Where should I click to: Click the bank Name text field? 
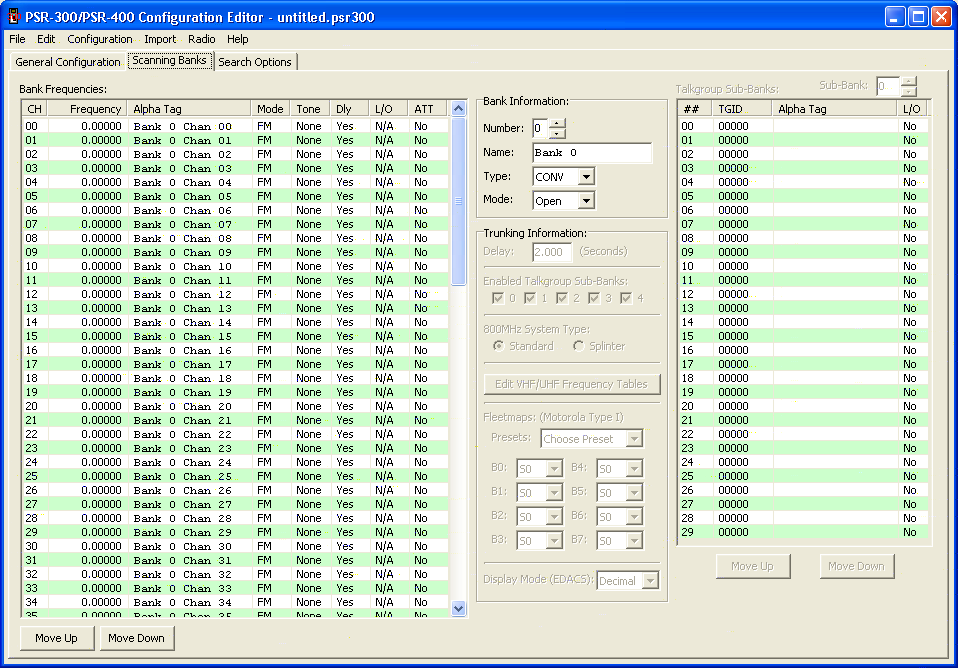point(592,153)
